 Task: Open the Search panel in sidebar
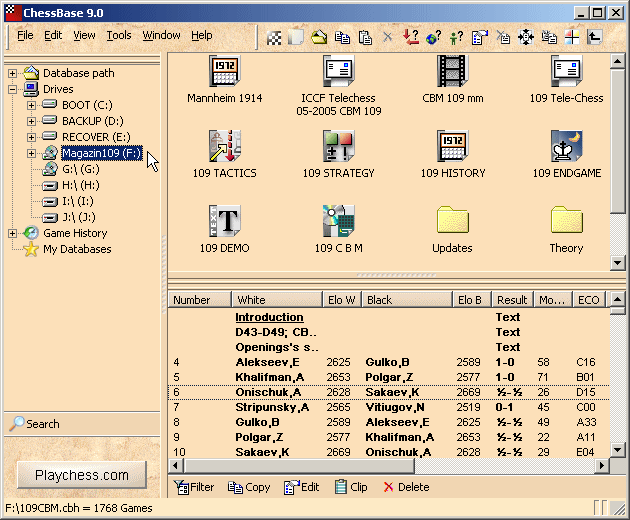(x=82, y=424)
